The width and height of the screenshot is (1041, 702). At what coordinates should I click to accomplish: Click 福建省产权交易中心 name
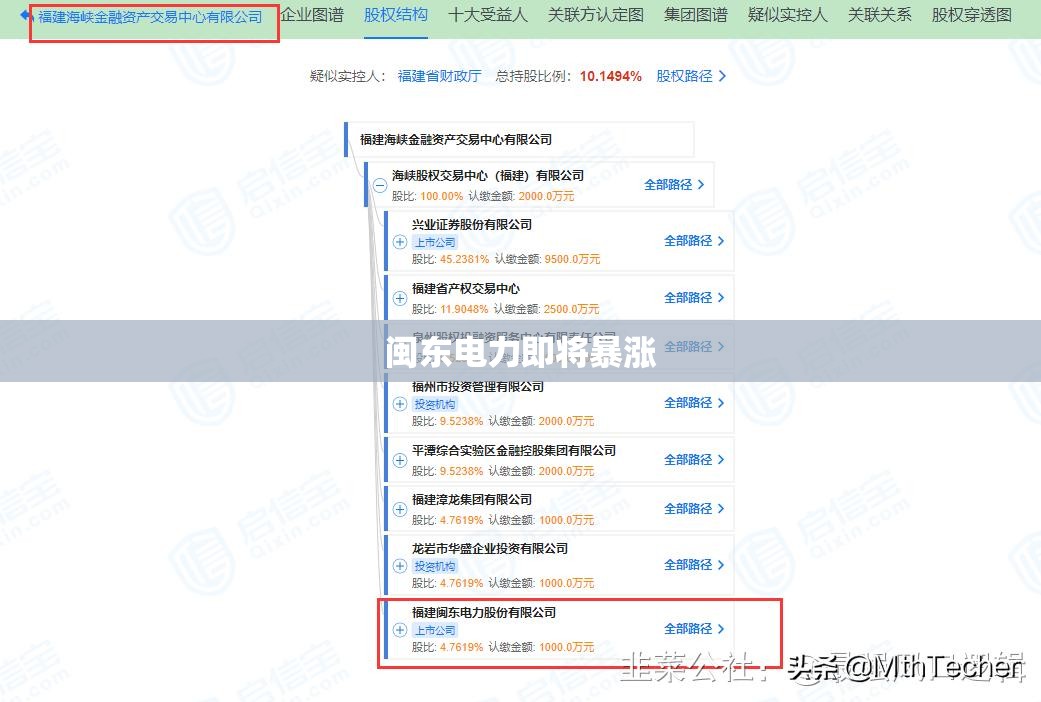[466, 288]
